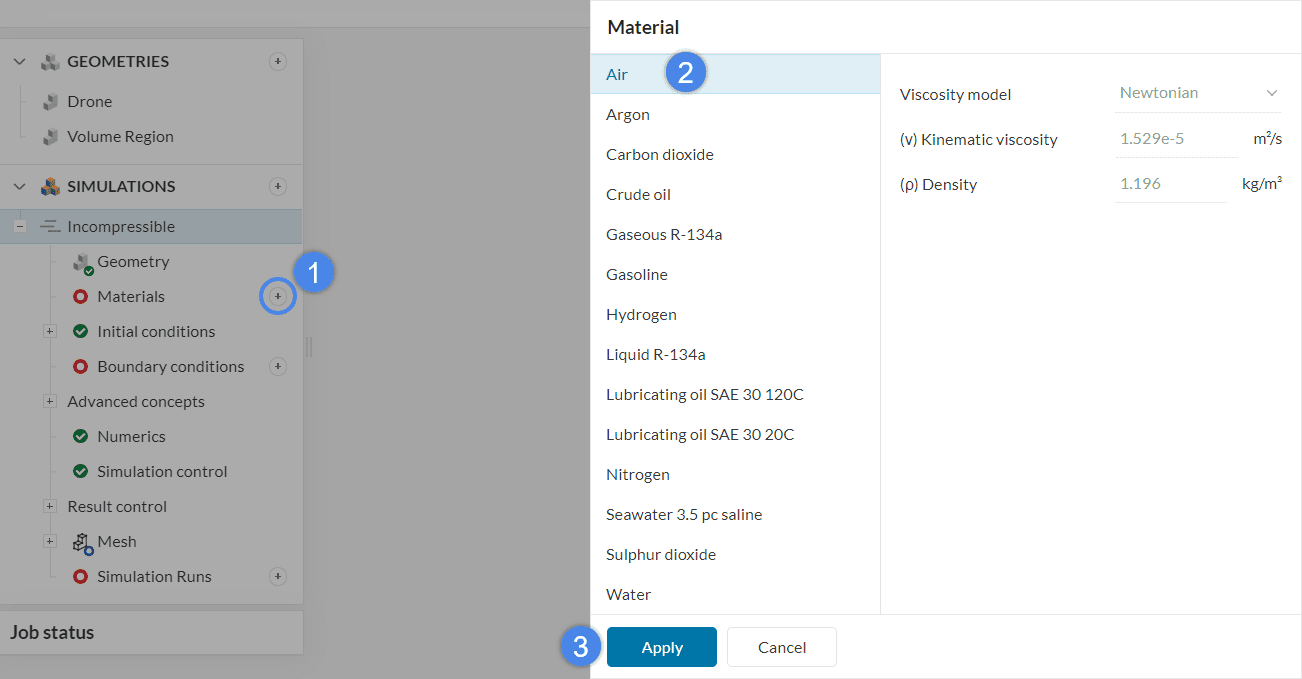This screenshot has height=679, width=1302.
Task: Click the Kinematic viscosity value field
Action: [1175, 139]
